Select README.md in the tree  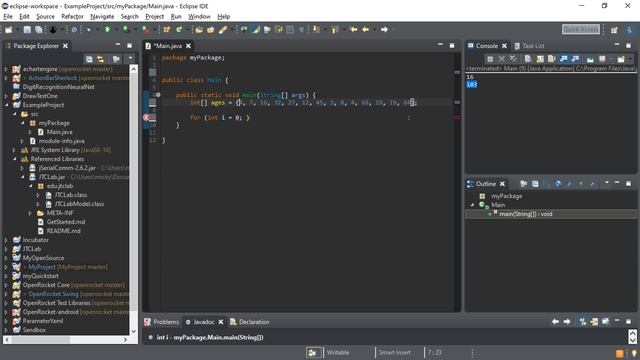pos(63,231)
